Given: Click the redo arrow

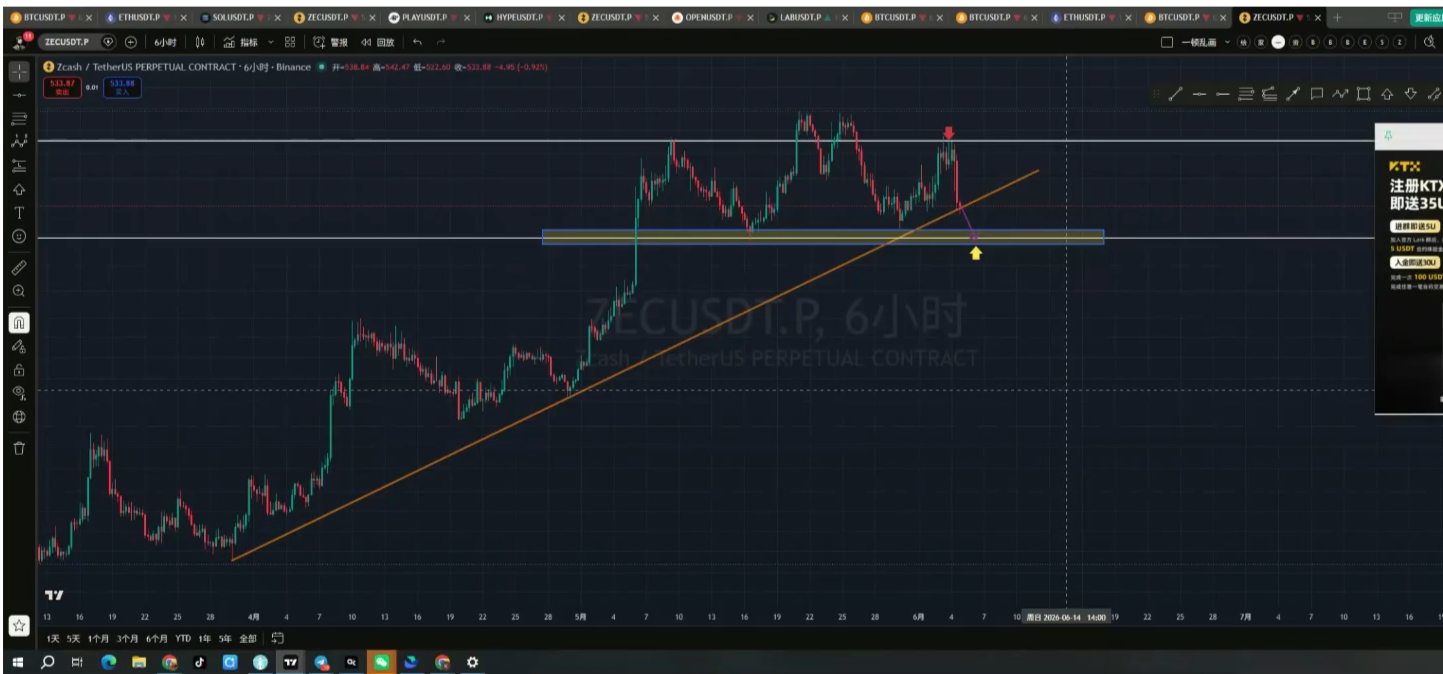Looking at the screenshot, I should pos(441,42).
